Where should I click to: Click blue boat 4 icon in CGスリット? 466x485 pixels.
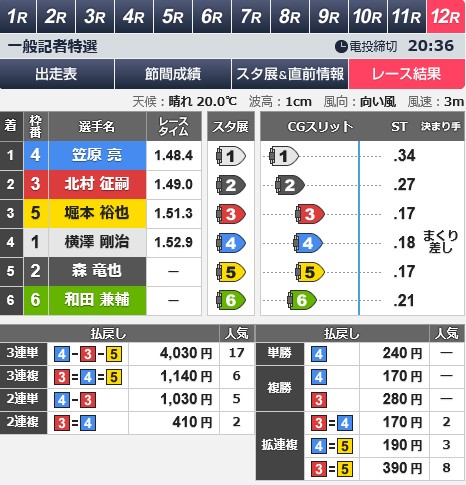tap(308, 243)
